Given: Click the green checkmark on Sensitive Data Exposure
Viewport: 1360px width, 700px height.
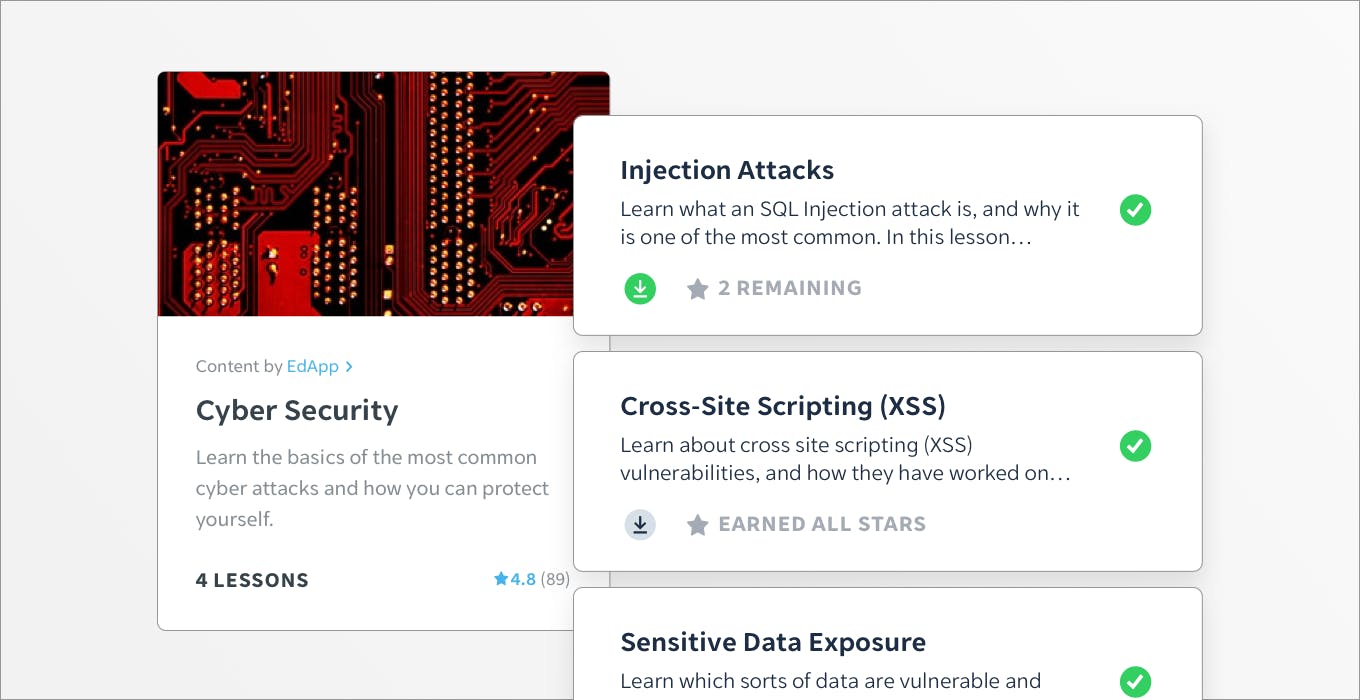Looking at the screenshot, I should [1135, 682].
